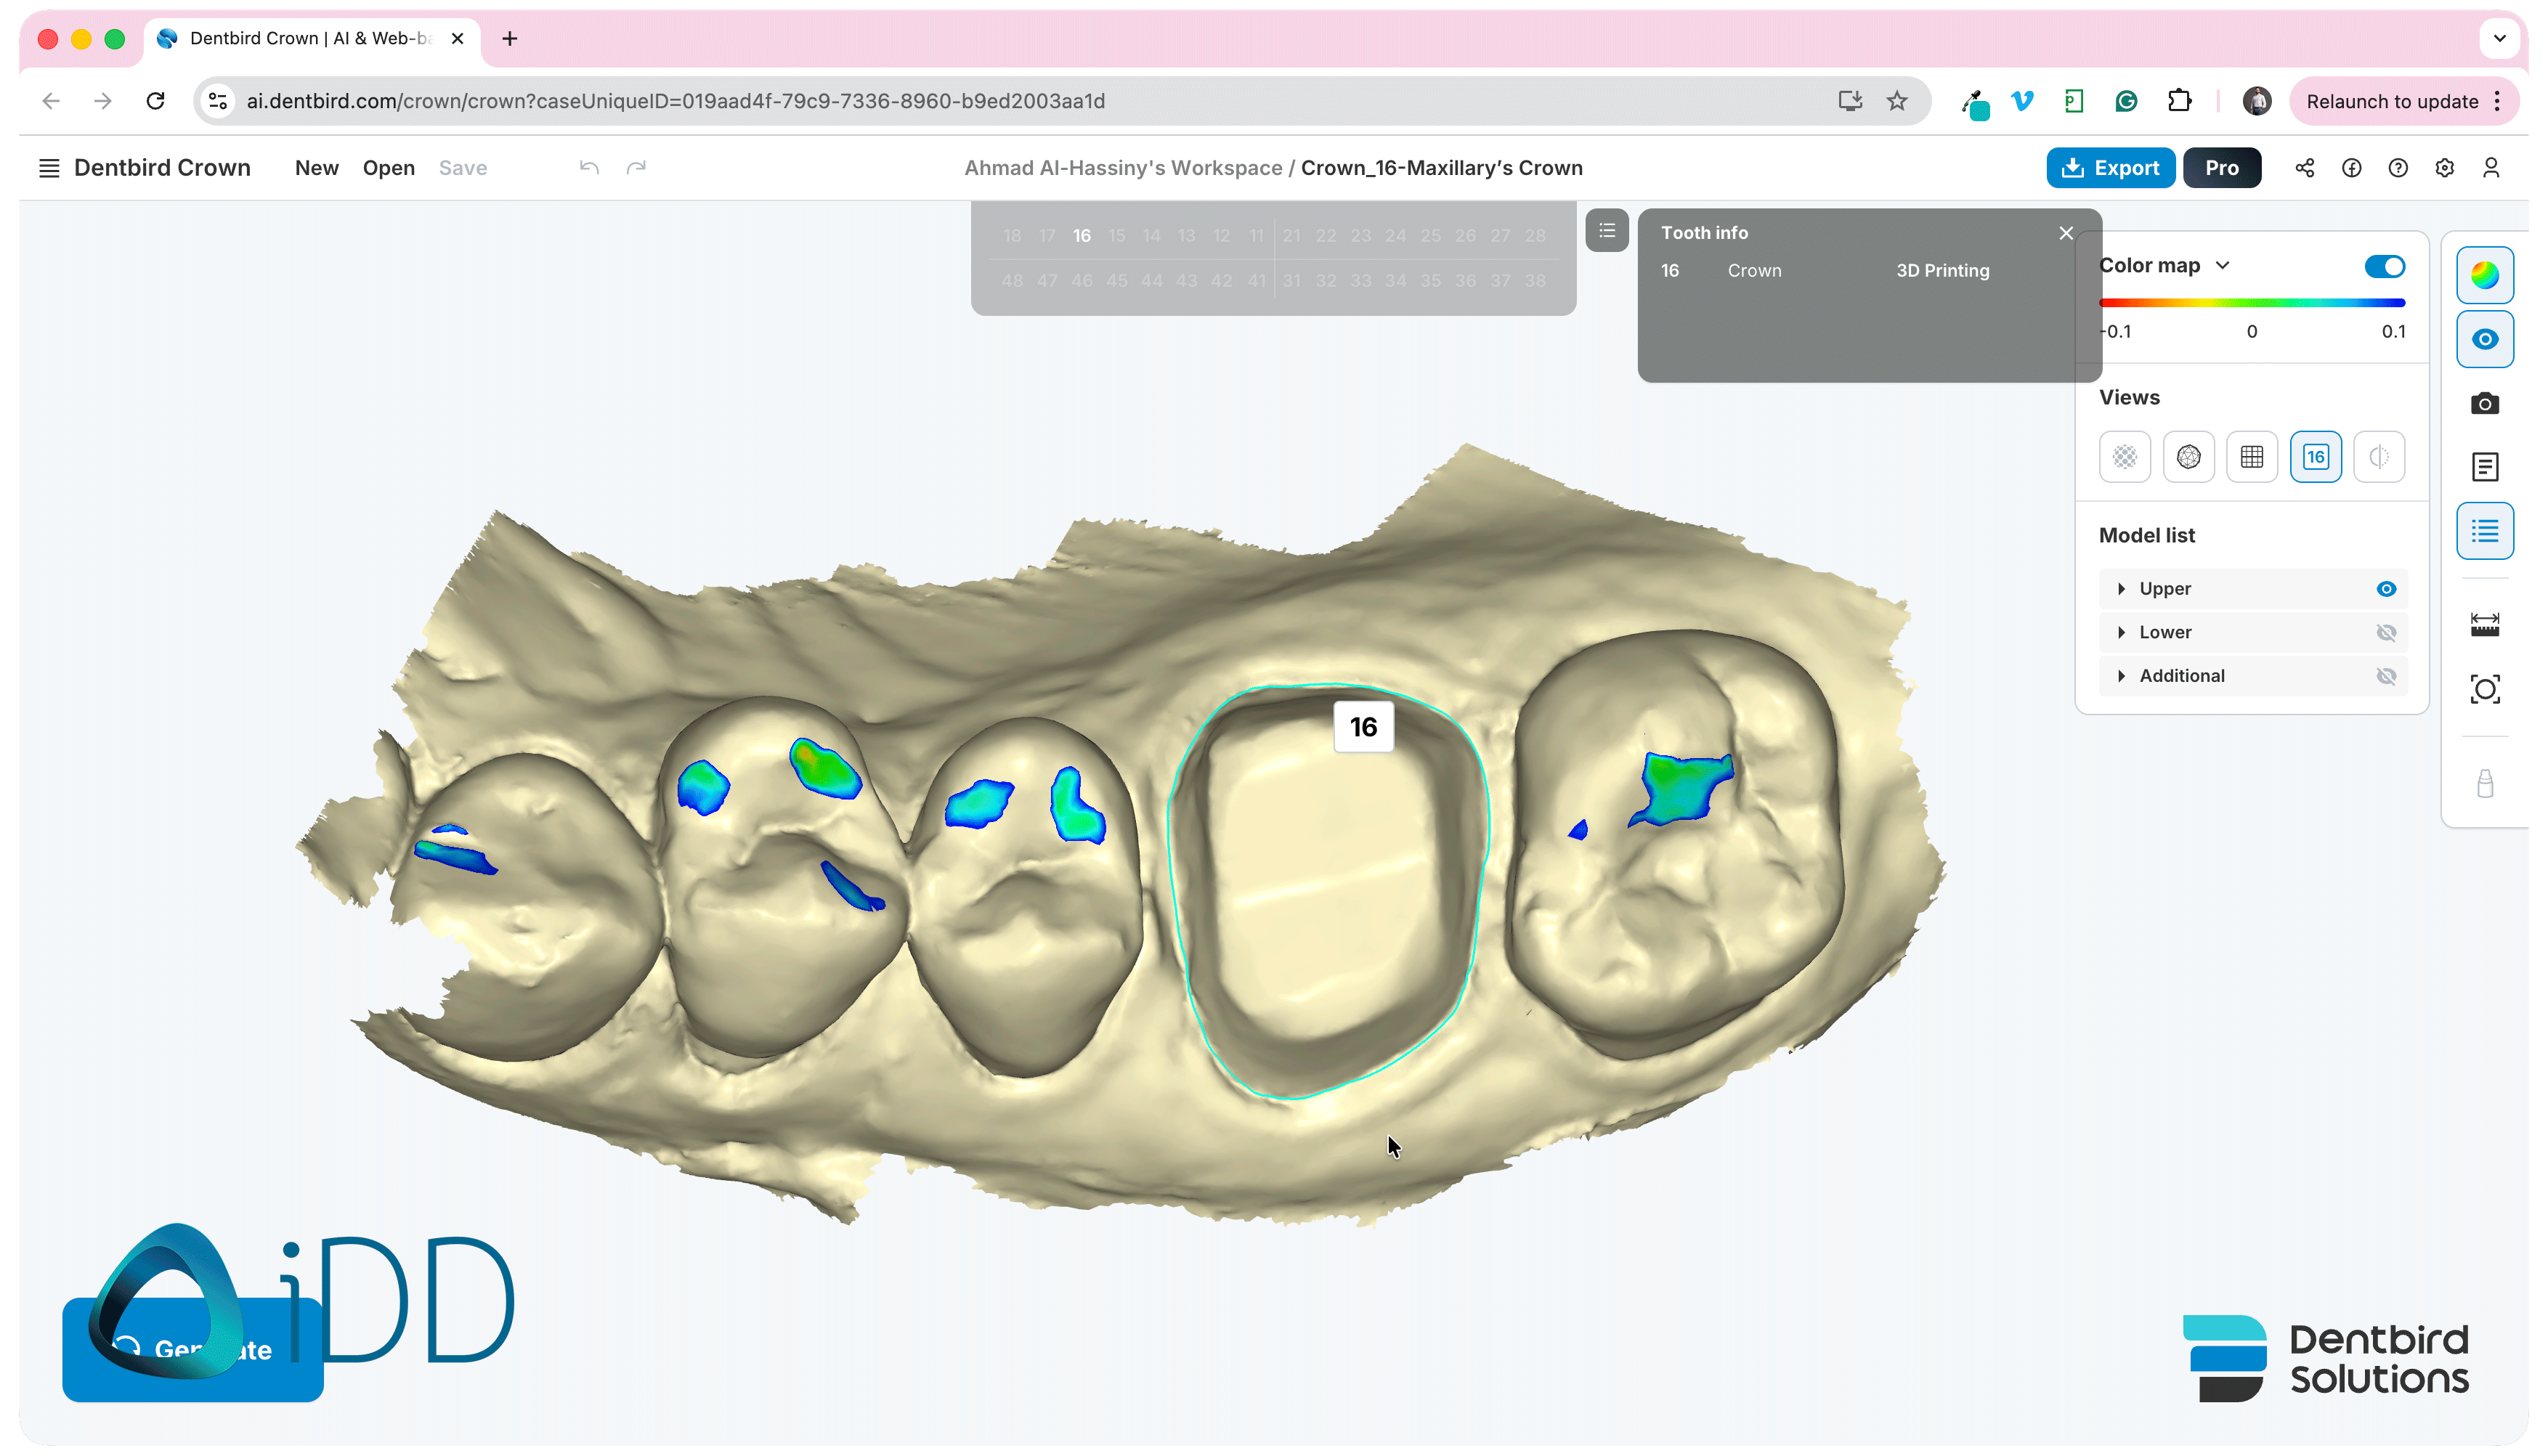Screen dimensions: 2548x1456
Task: Open the color map tool in sidebar
Action: [x=2484, y=275]
